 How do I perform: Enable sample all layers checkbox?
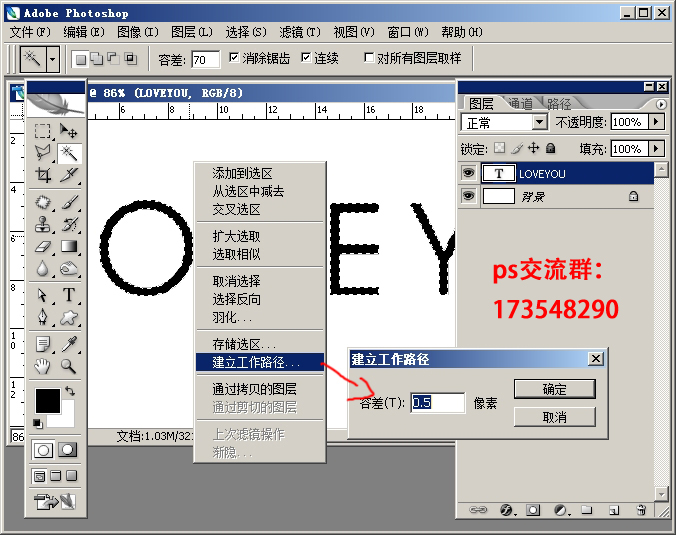click(x=369, y=57)
